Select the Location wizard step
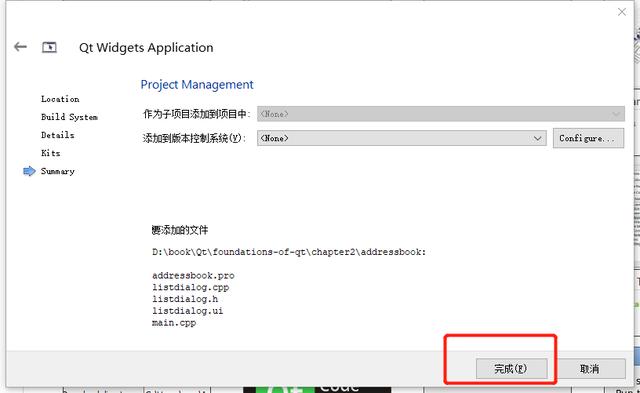This screenshot has width=640, height=393. (x=60, y=99)
